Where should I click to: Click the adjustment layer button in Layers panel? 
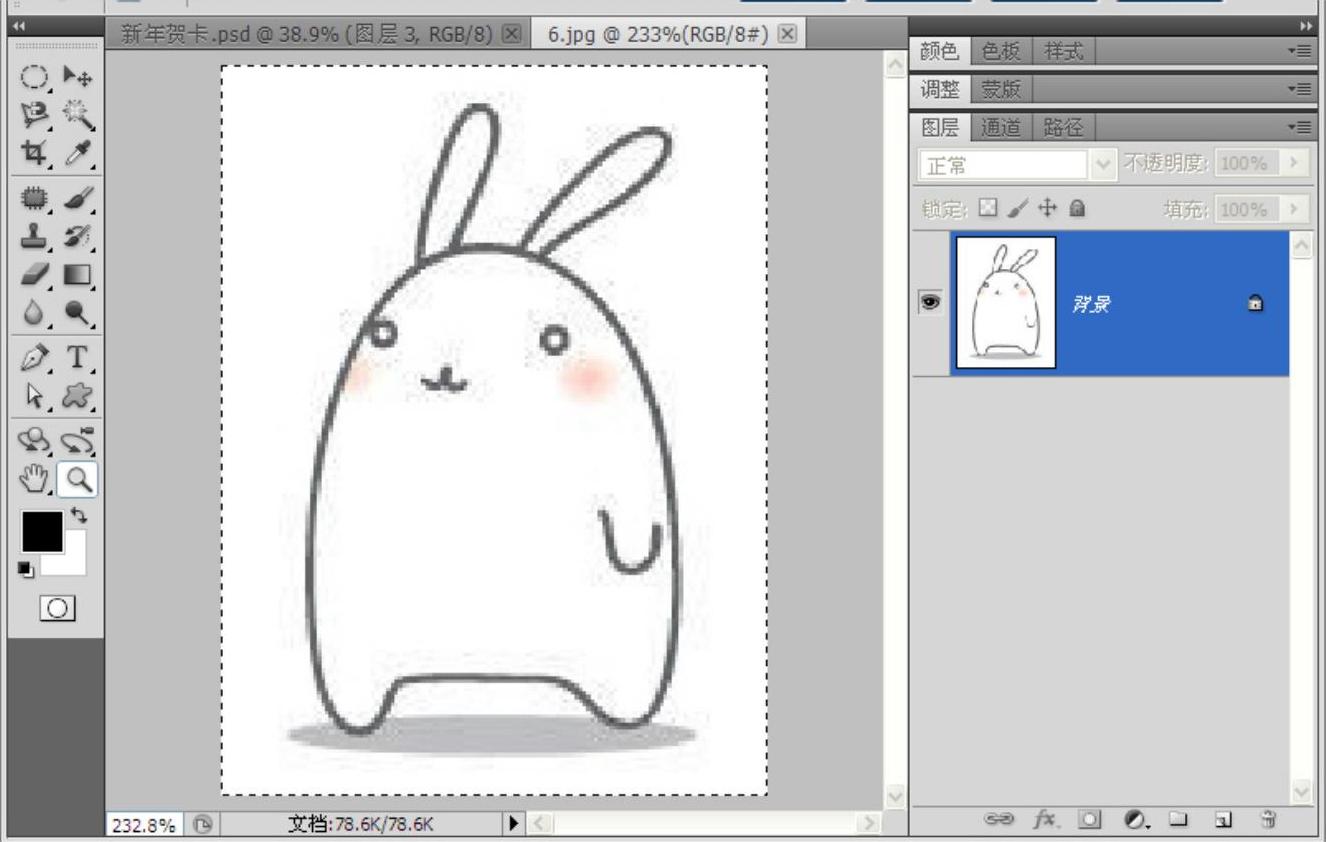coord(1135,820)
